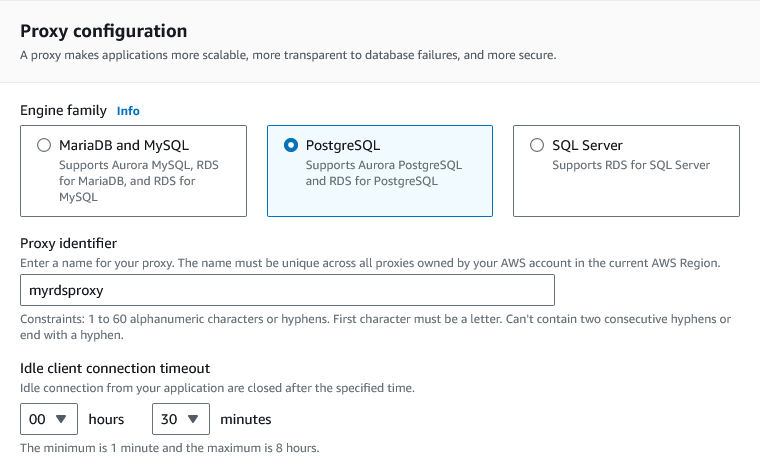This screenshot has width=760, height=475.
Task: Click the "Idle client connection timeout" label
Action: [x=115, y=369]
